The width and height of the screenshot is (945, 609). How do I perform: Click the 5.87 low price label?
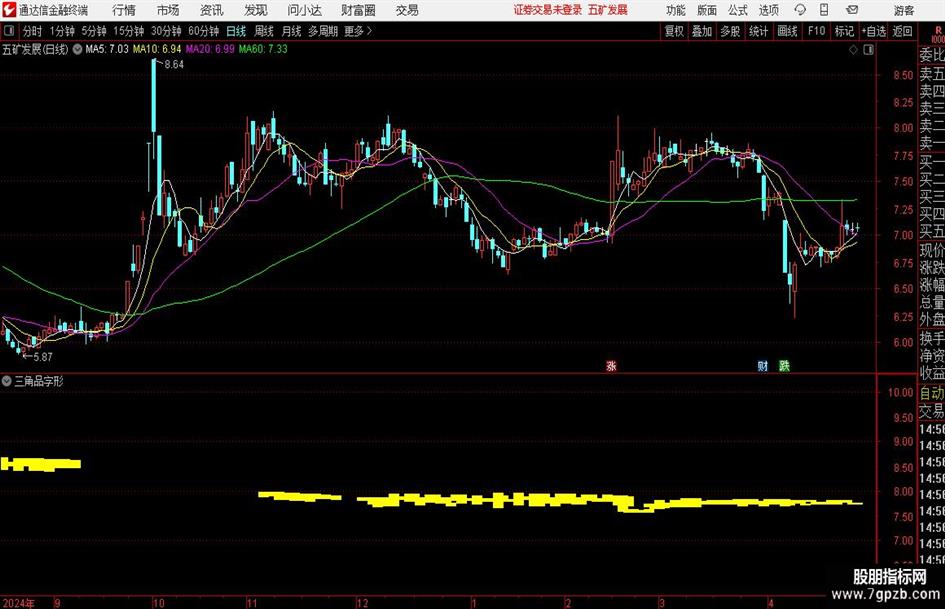click(42, 357)
